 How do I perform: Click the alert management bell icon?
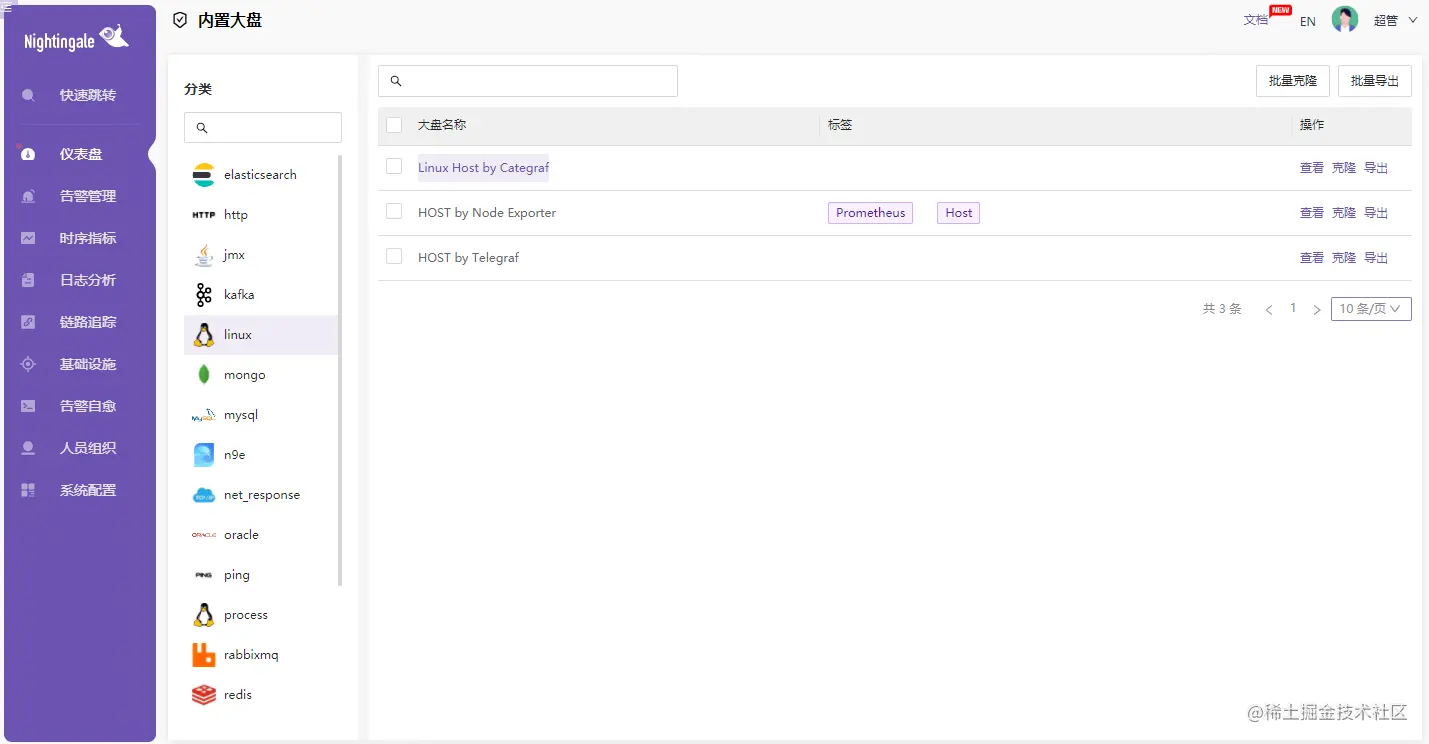(x=28, y=196)
